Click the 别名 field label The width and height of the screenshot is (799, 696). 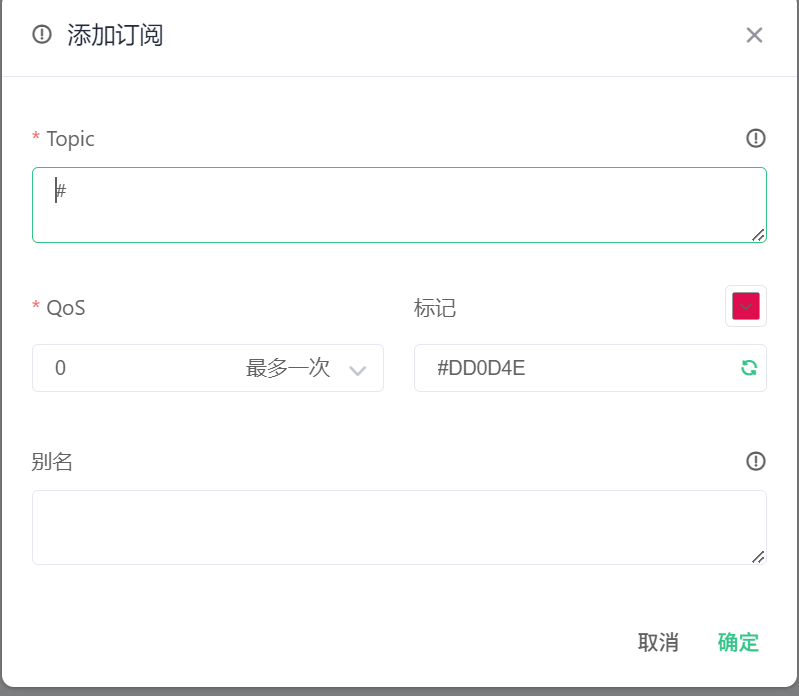pyautogui.click(x=53, y=462)
